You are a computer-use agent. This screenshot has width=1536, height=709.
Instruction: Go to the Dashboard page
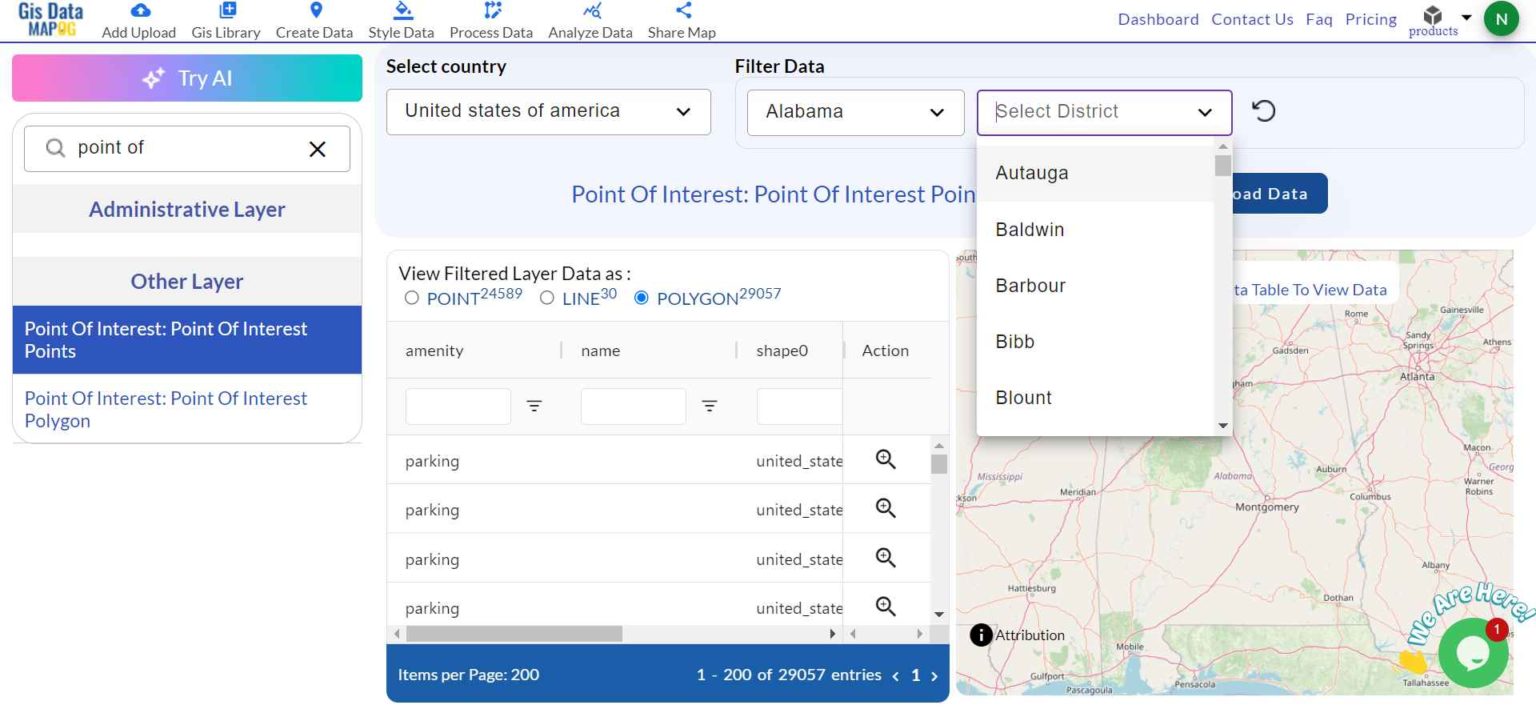1158,19
